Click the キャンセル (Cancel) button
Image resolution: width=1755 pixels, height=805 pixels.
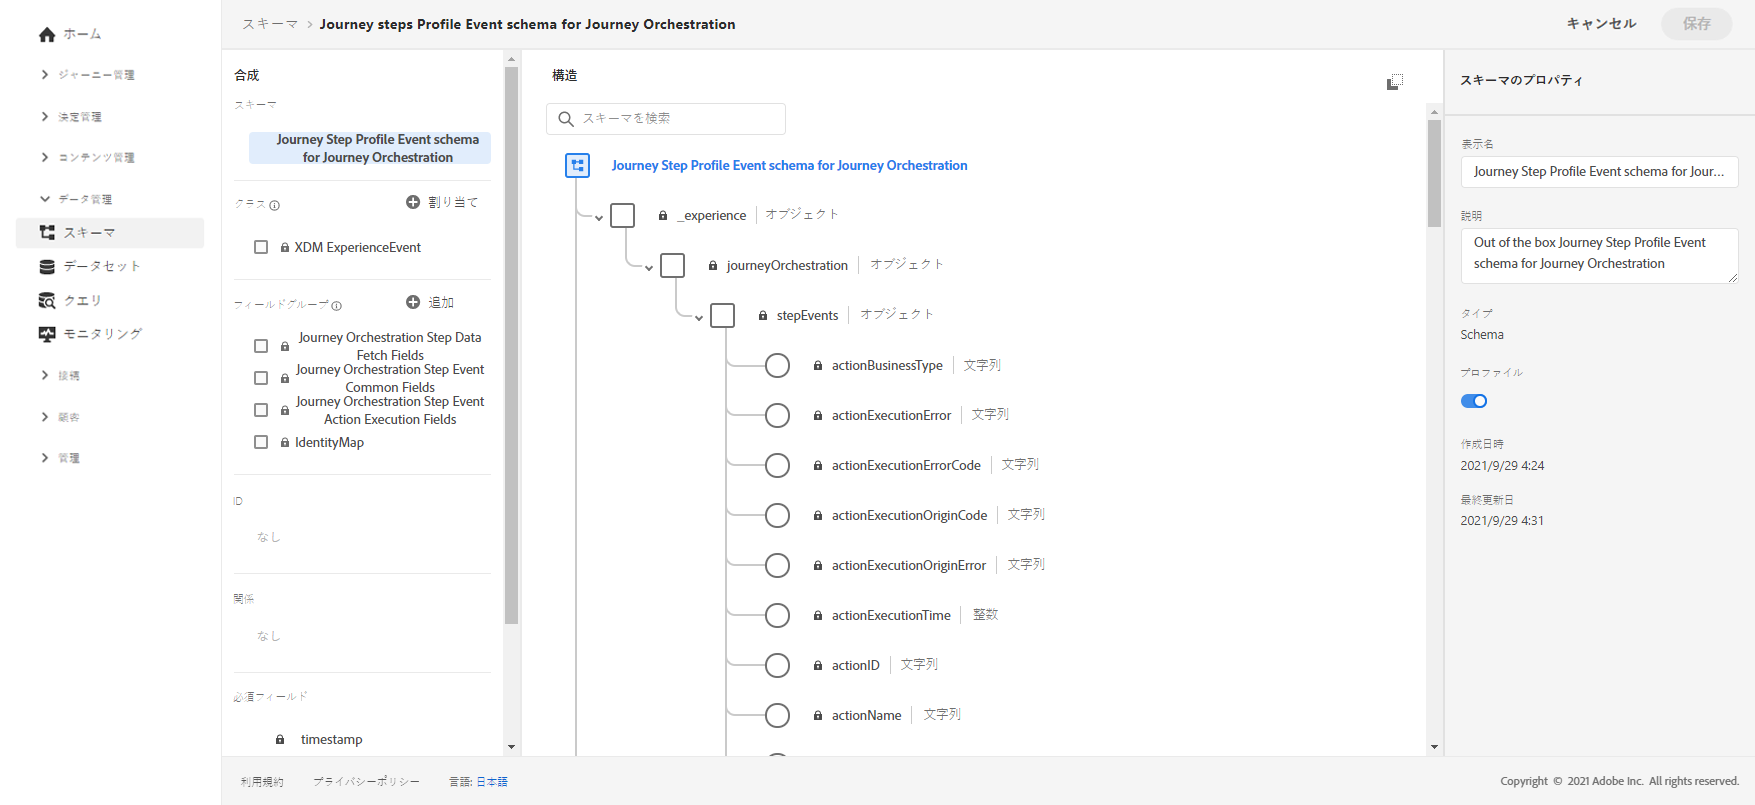pos(1601,24)
